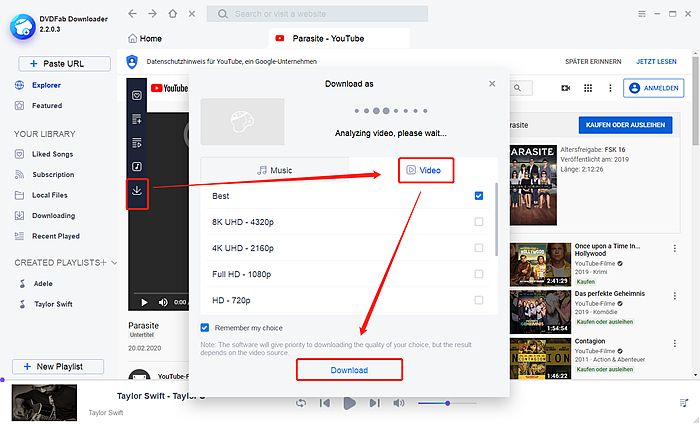
Task: Click the add-to-playlist icon in the side strip
Action: (137, 119)
